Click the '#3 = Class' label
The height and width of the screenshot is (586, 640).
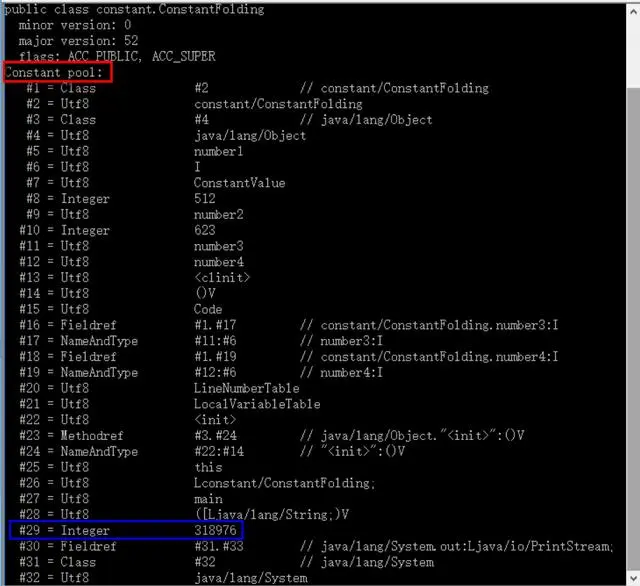pyautogui.click(x=61, y=120)
